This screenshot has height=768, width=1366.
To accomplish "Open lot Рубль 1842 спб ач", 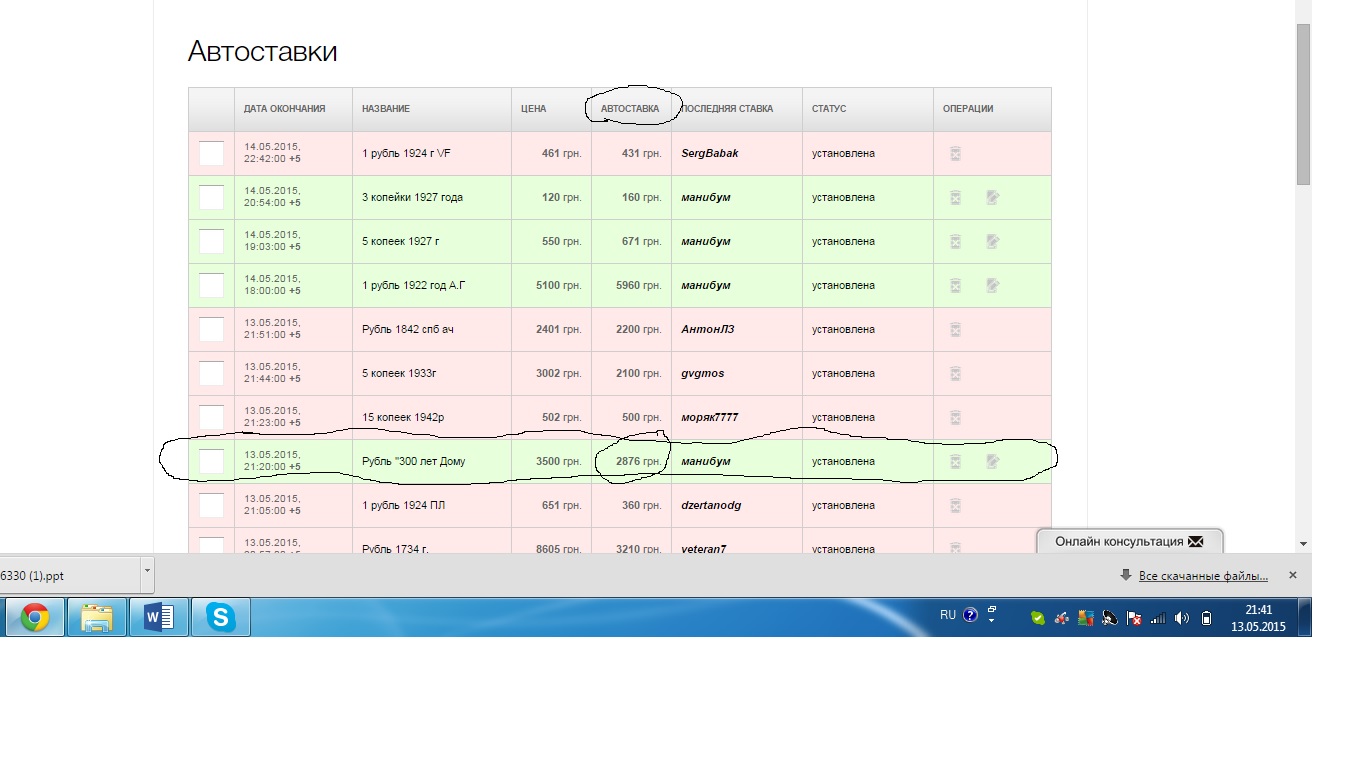I will [408, 330].
